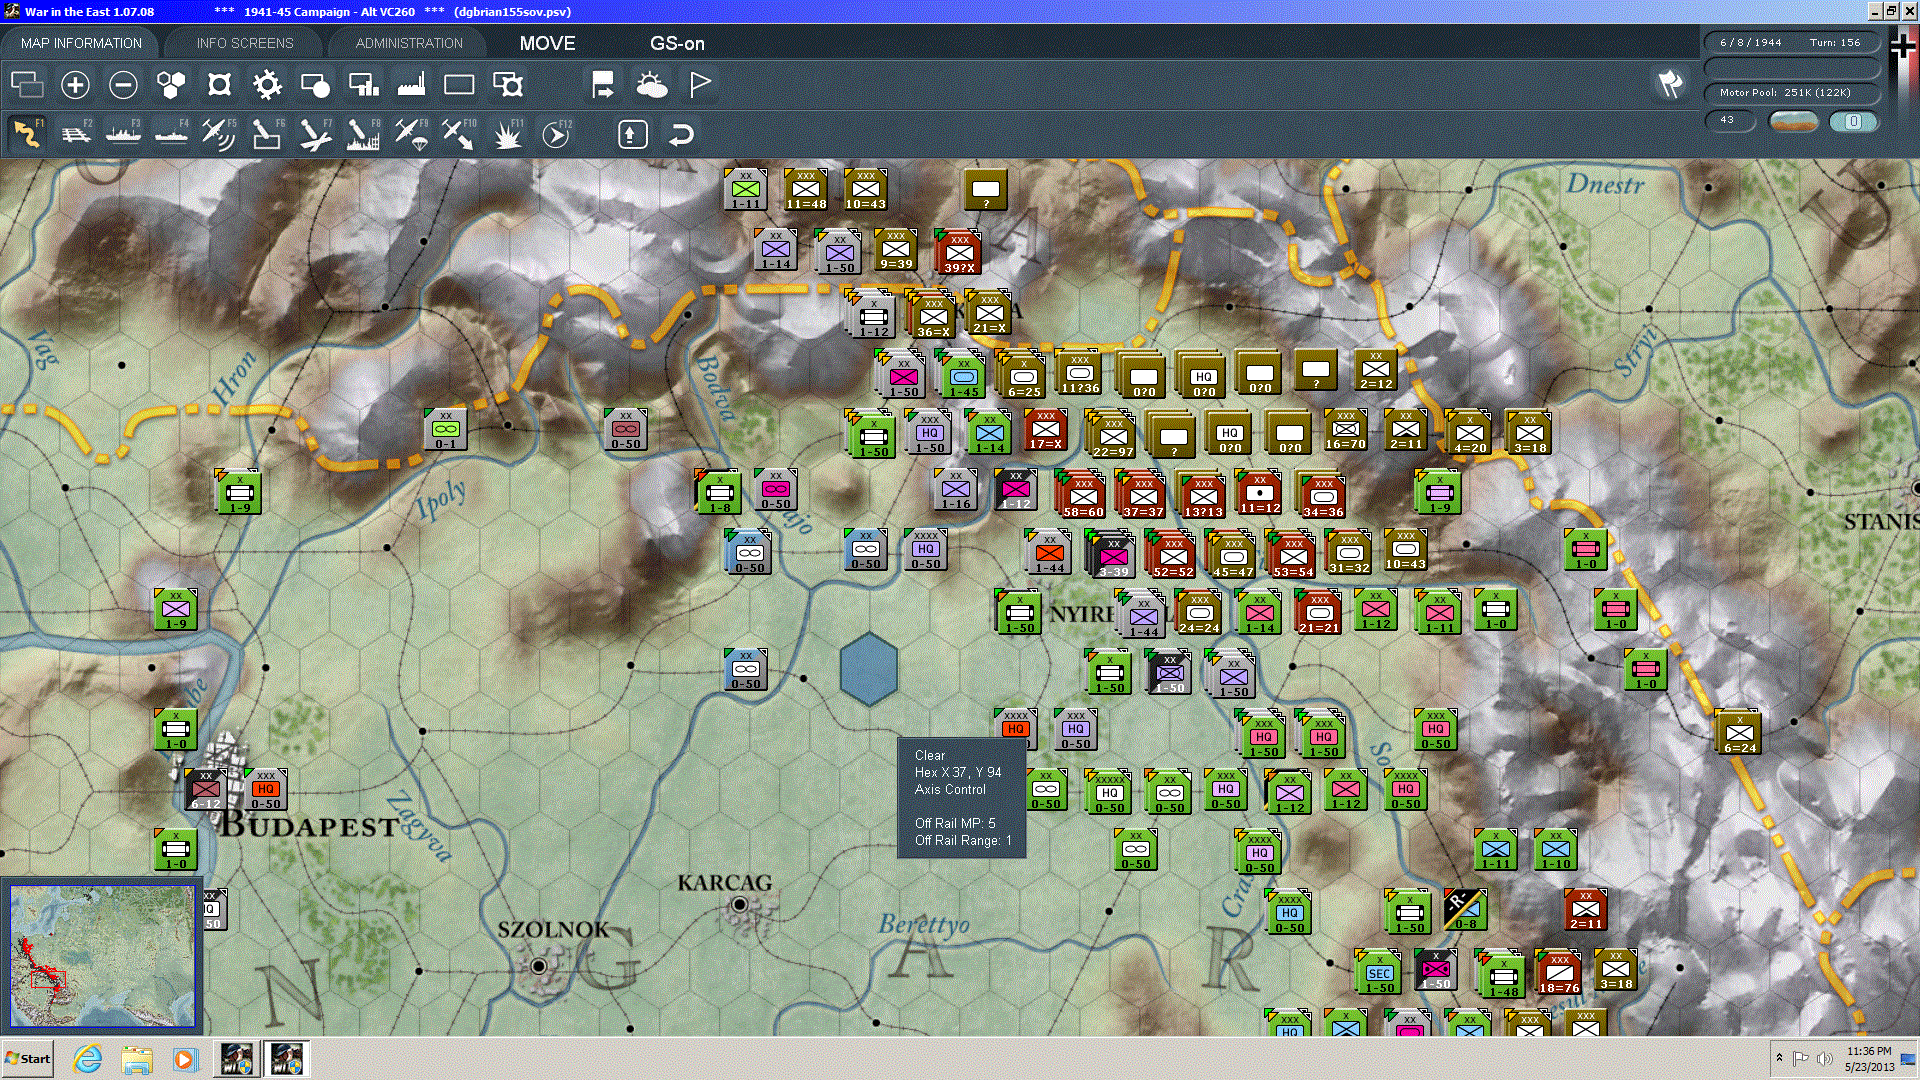The height and width of the screenshot is (1080, 1920).
Task: Open the ADMINISTRATION tab
Action: (409, 43)
